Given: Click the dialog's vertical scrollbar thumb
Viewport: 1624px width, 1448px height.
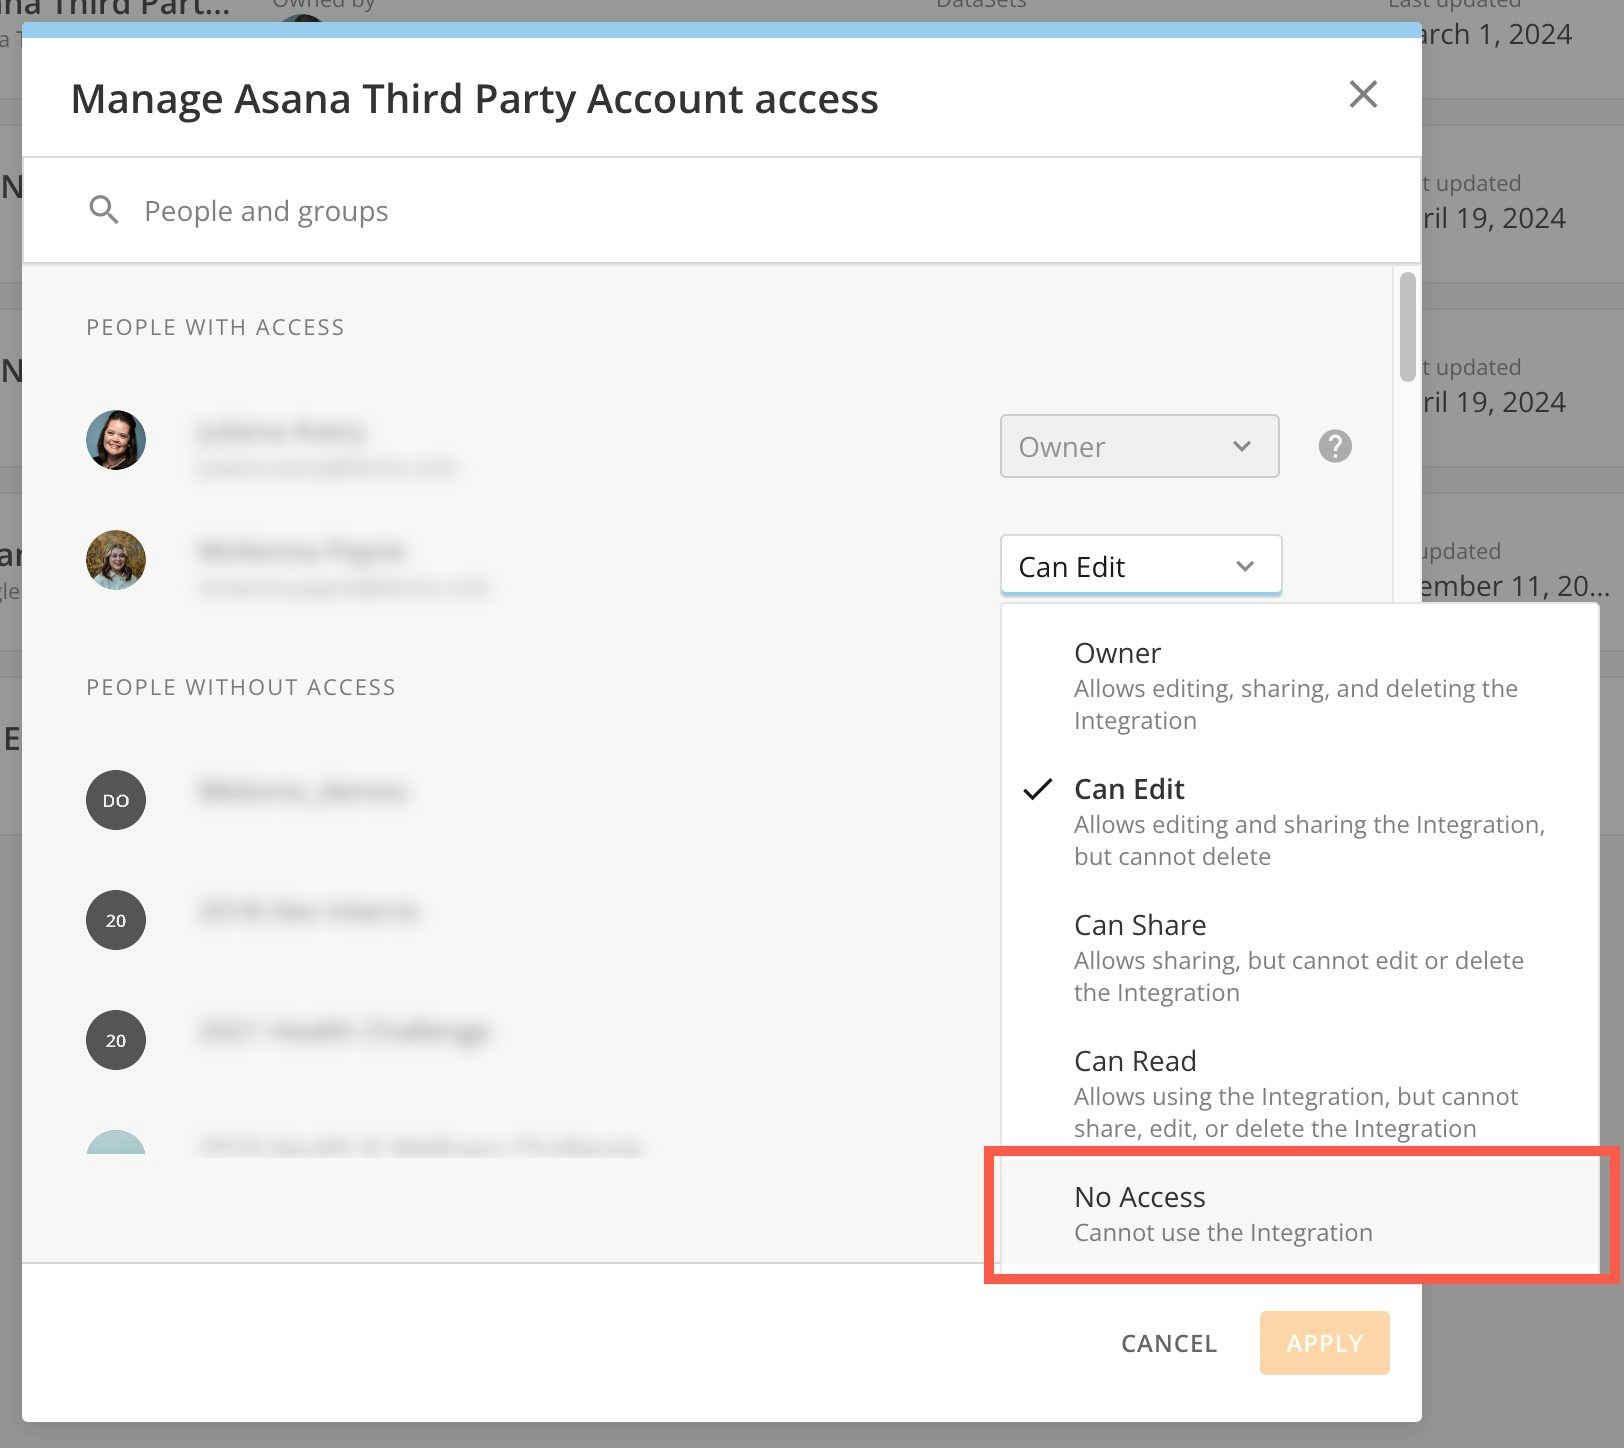Looking at the screenshot, I should tap(1408, 327).
